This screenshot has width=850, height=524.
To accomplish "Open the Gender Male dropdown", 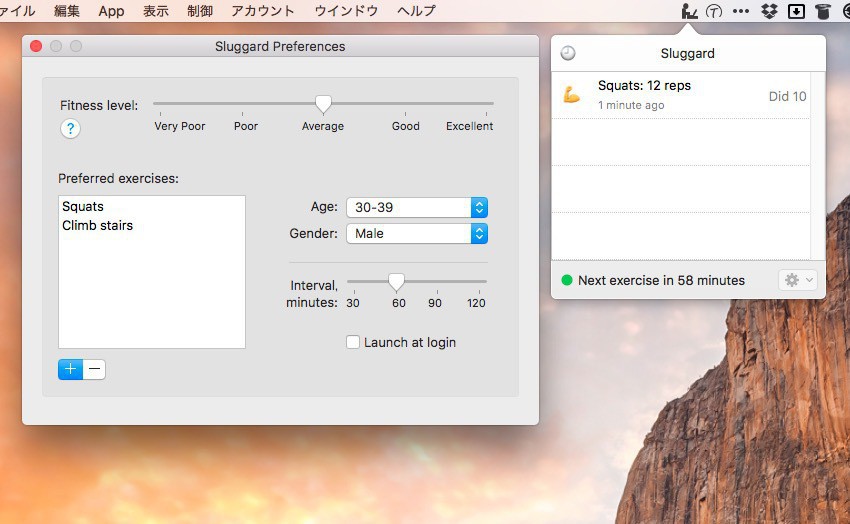I will [x=416, y=233].
